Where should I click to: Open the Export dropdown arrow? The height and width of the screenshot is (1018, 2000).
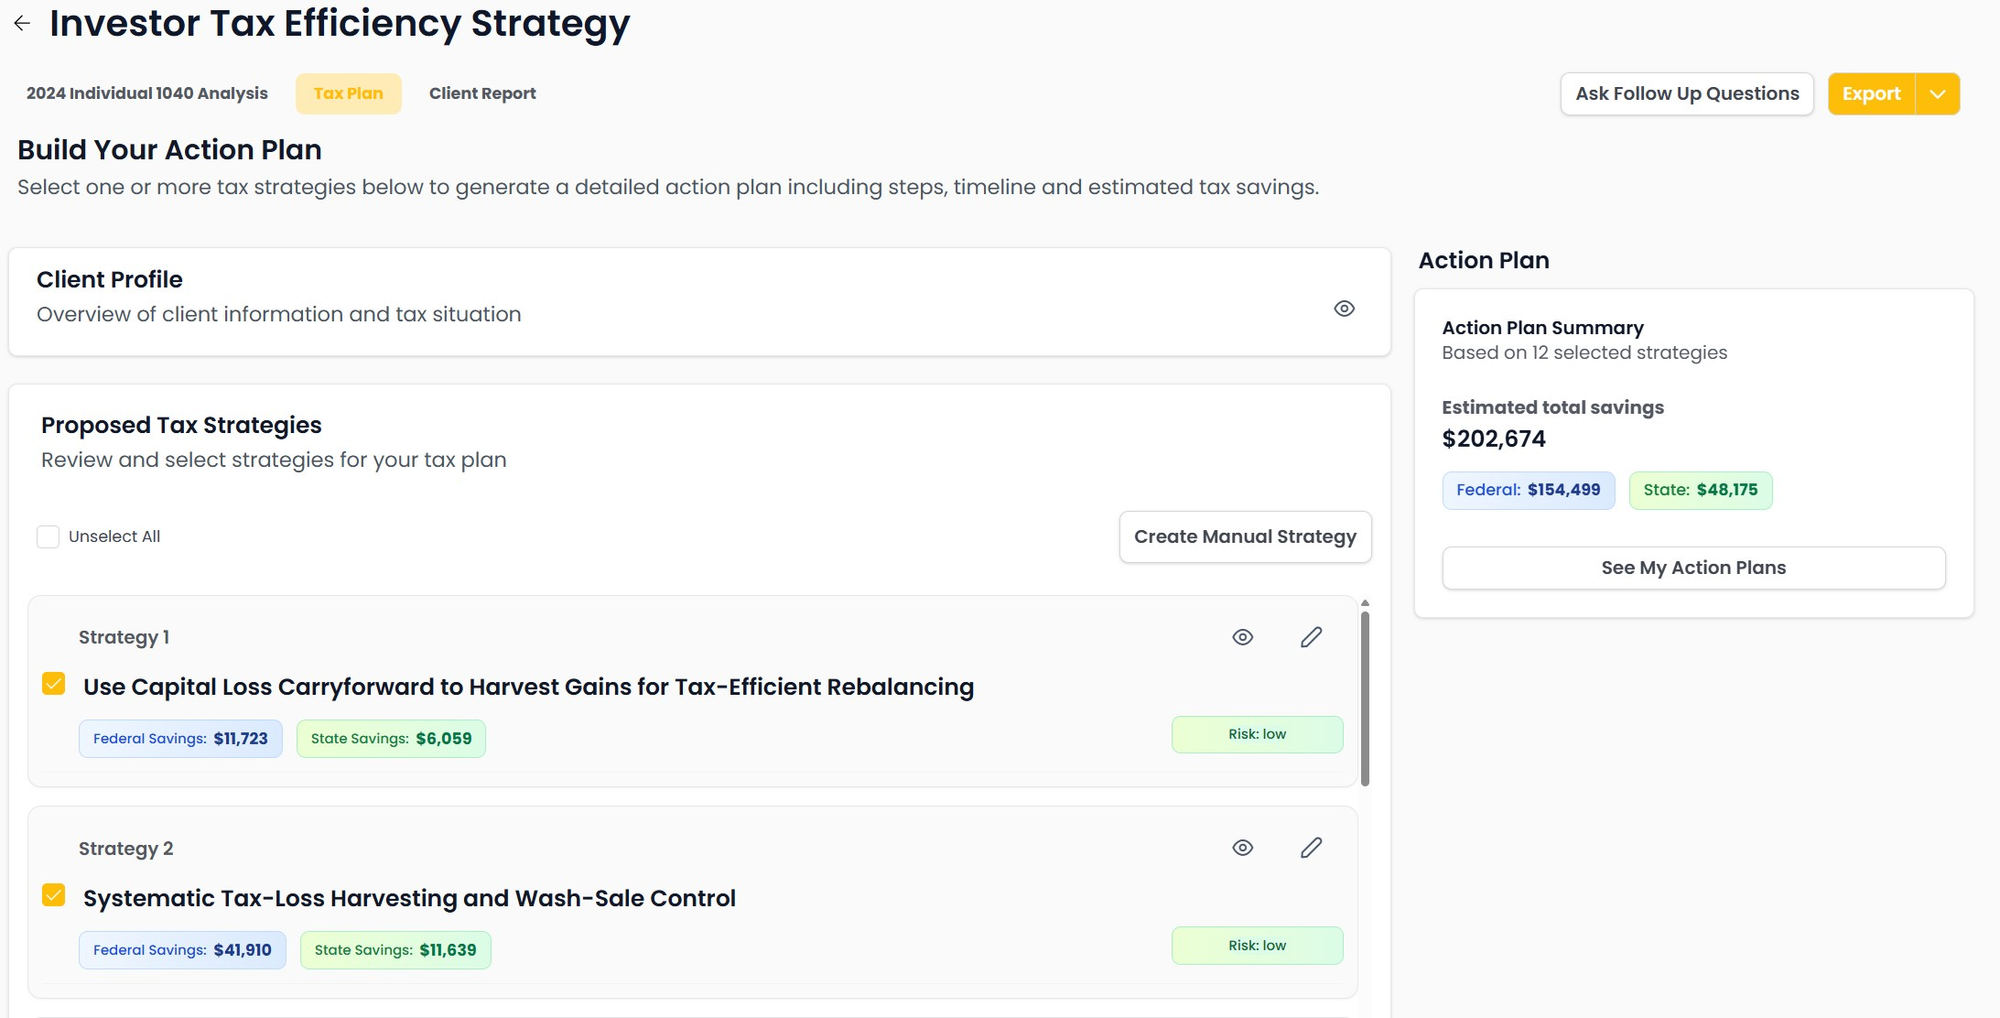[1937, 94]
